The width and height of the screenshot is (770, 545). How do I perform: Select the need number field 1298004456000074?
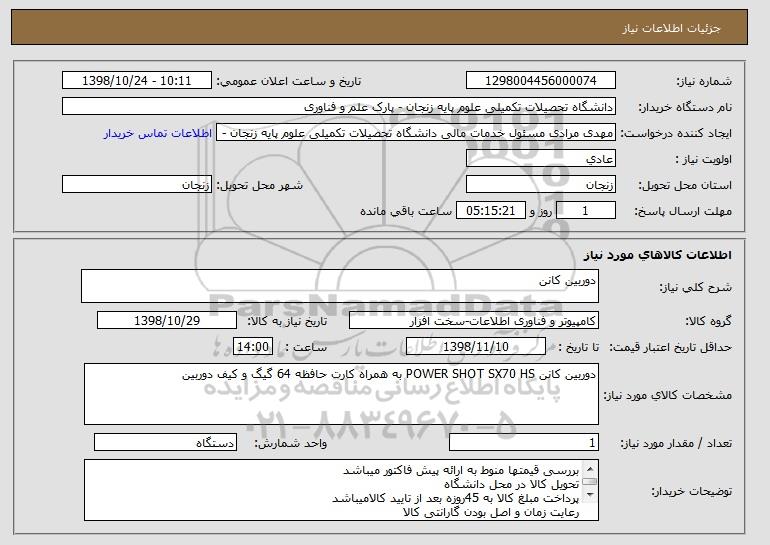541,81
